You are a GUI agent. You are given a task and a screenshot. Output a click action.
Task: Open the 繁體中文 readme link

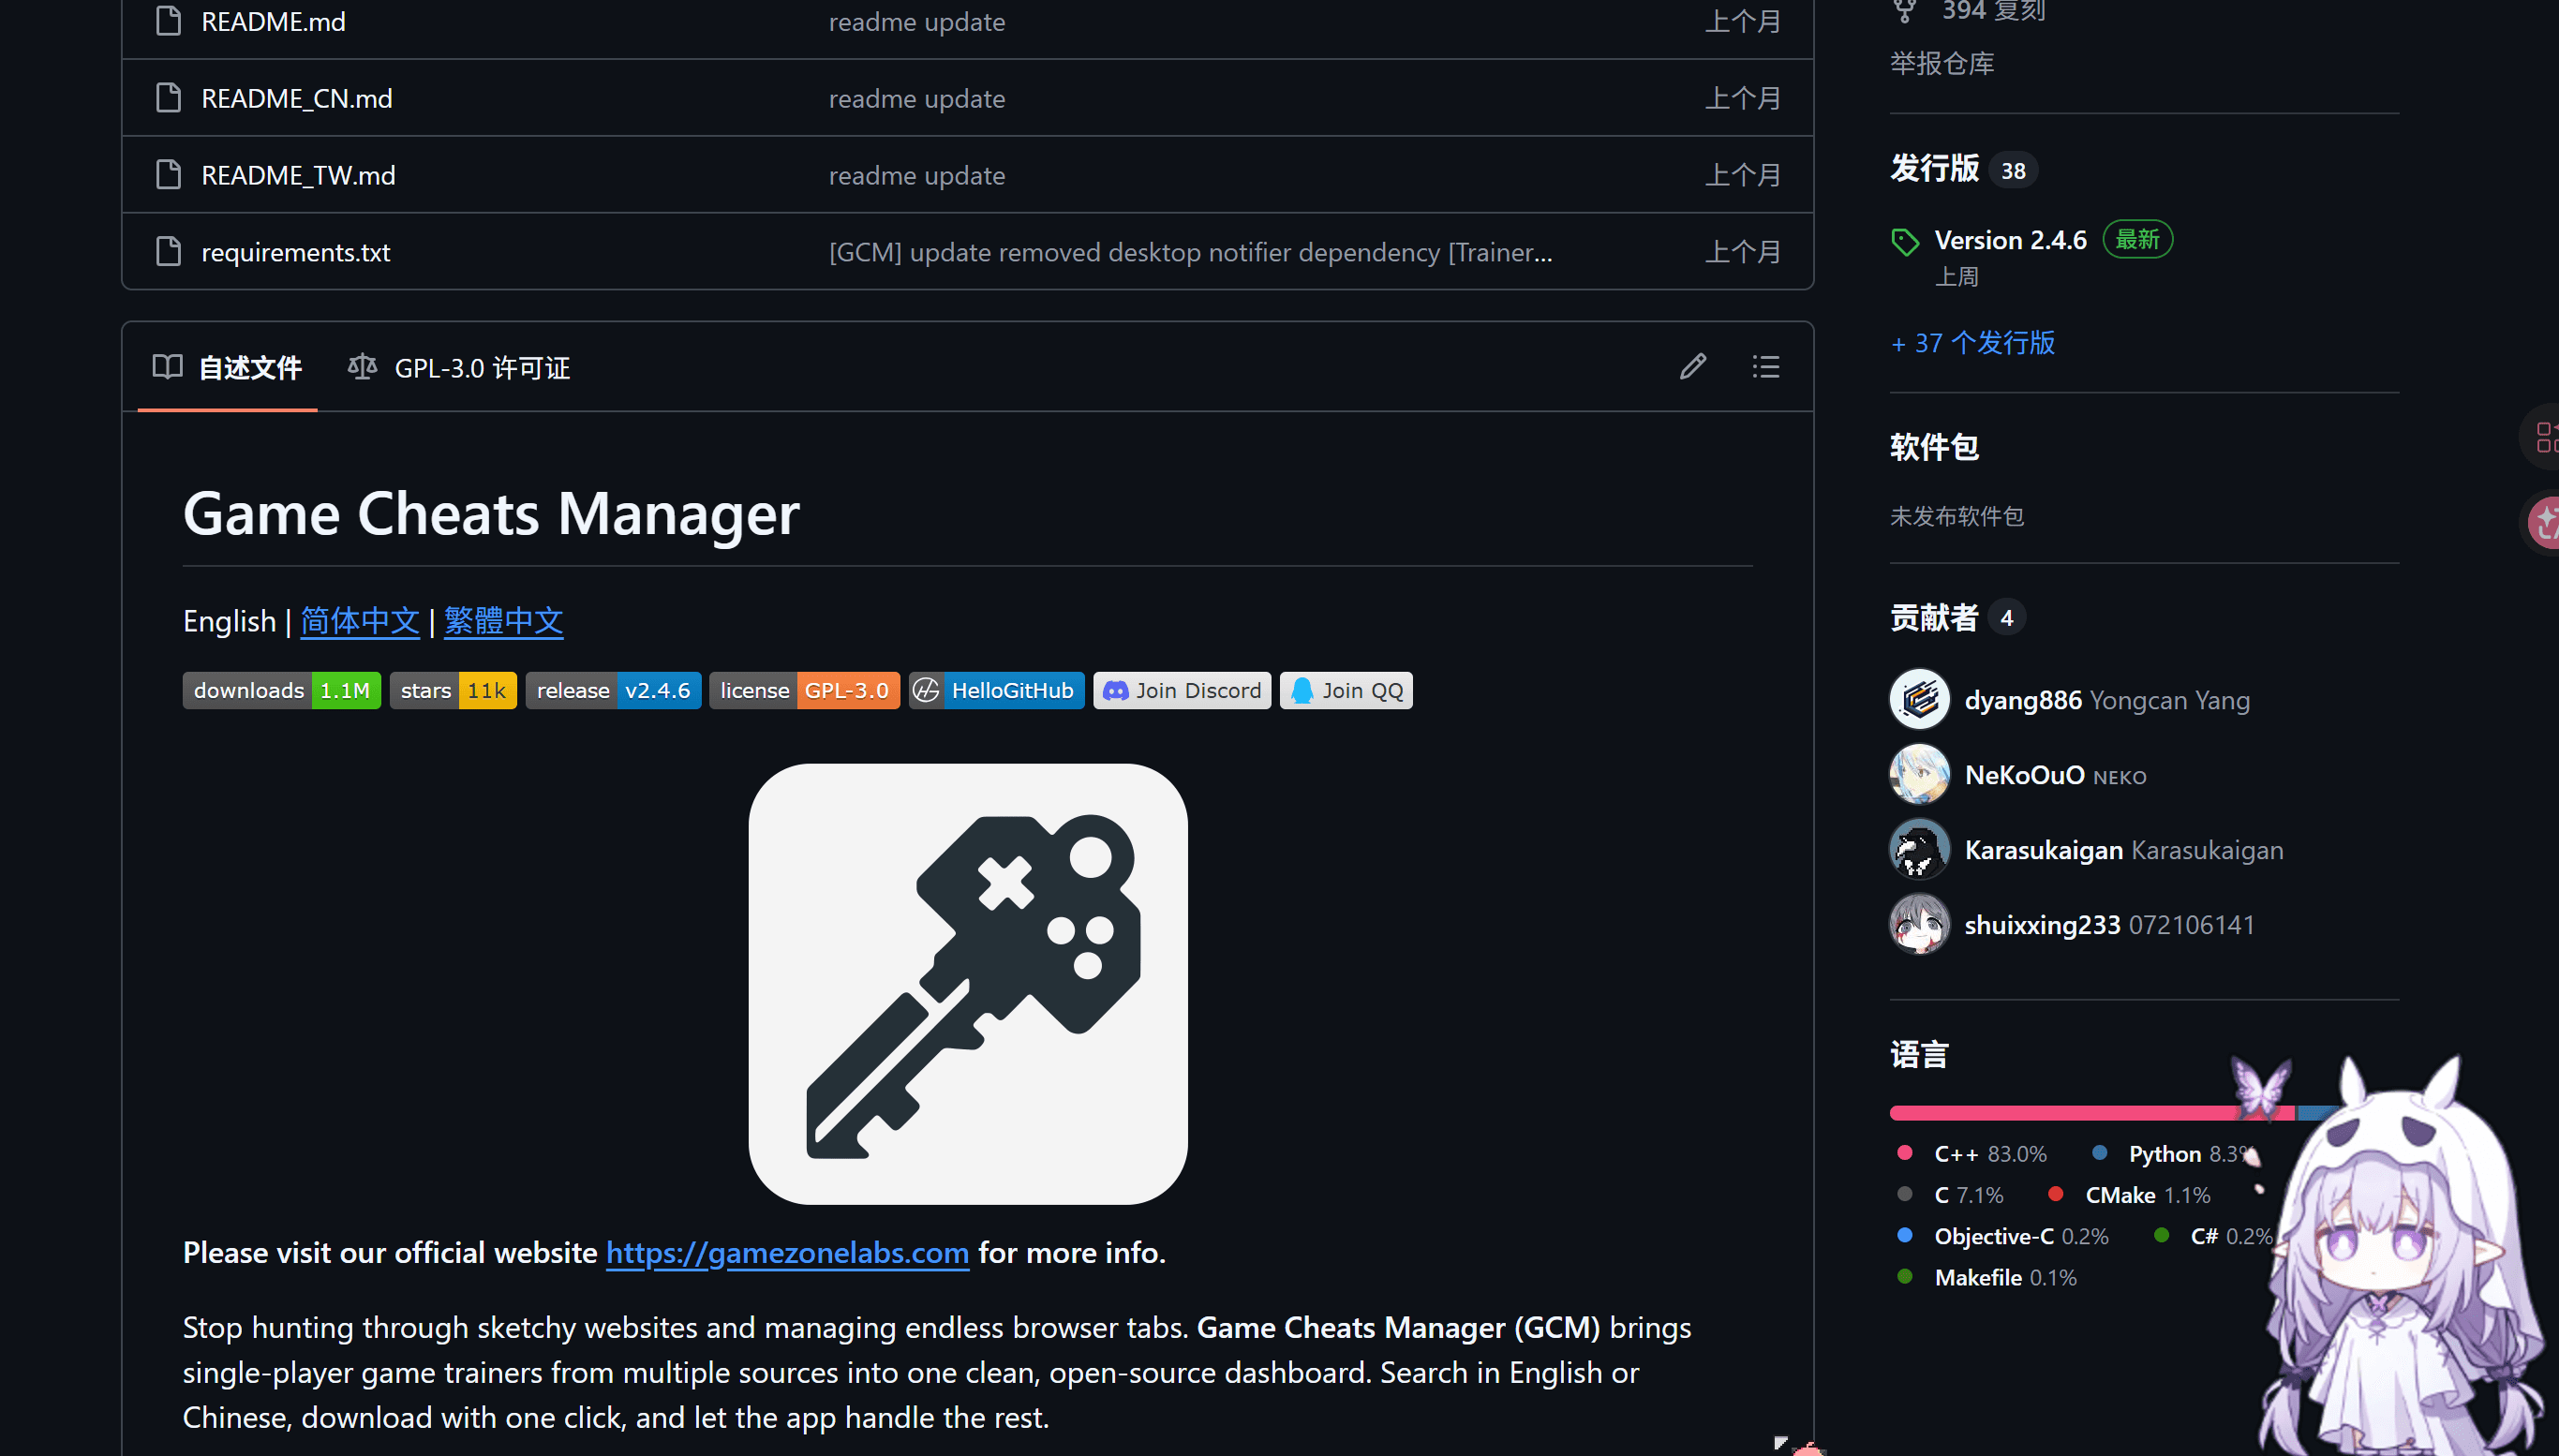503,621
